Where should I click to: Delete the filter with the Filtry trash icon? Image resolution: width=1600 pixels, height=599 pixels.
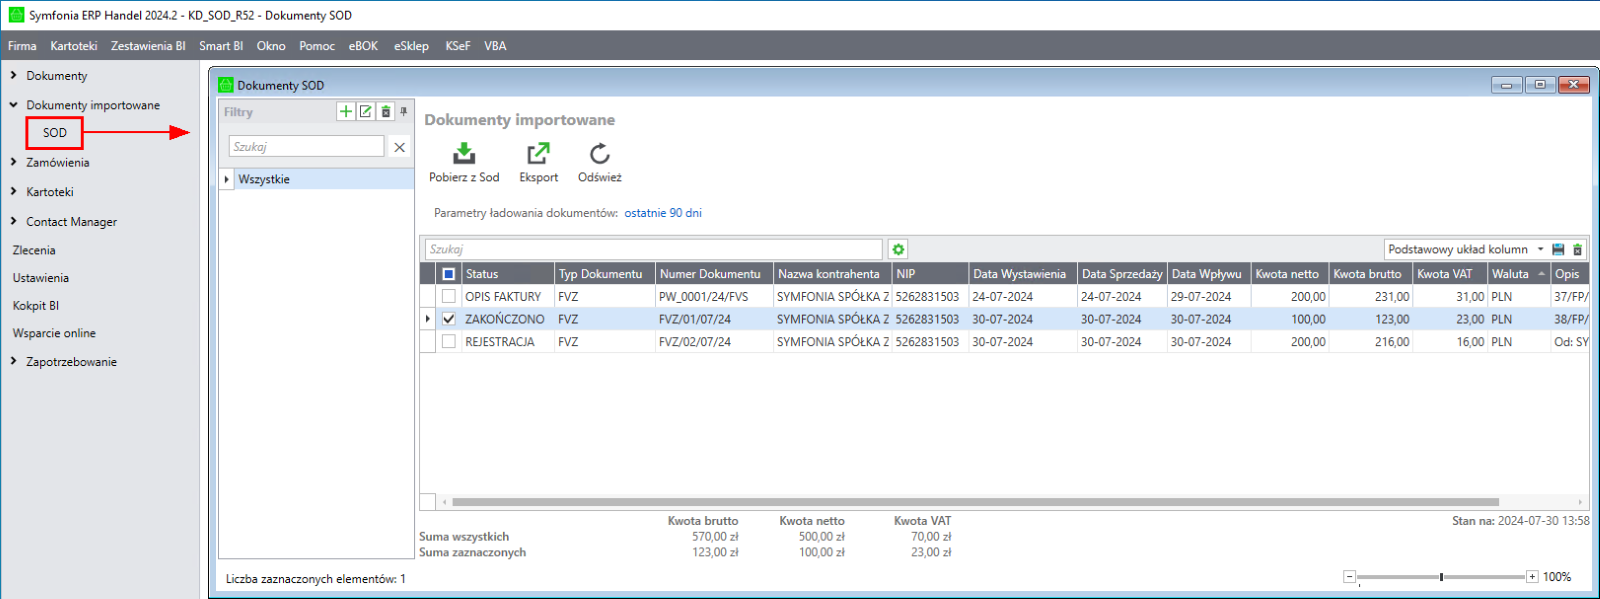point(386,112)
